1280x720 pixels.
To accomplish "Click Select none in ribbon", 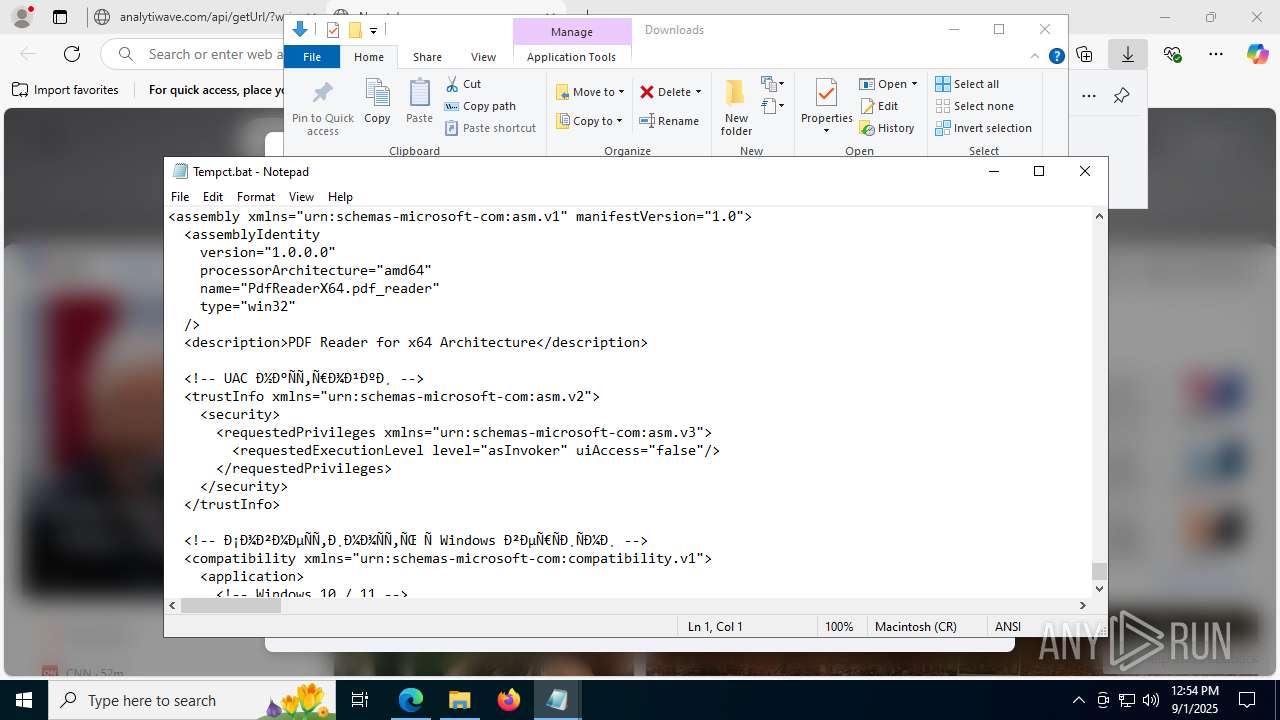I will pos(974,106).
